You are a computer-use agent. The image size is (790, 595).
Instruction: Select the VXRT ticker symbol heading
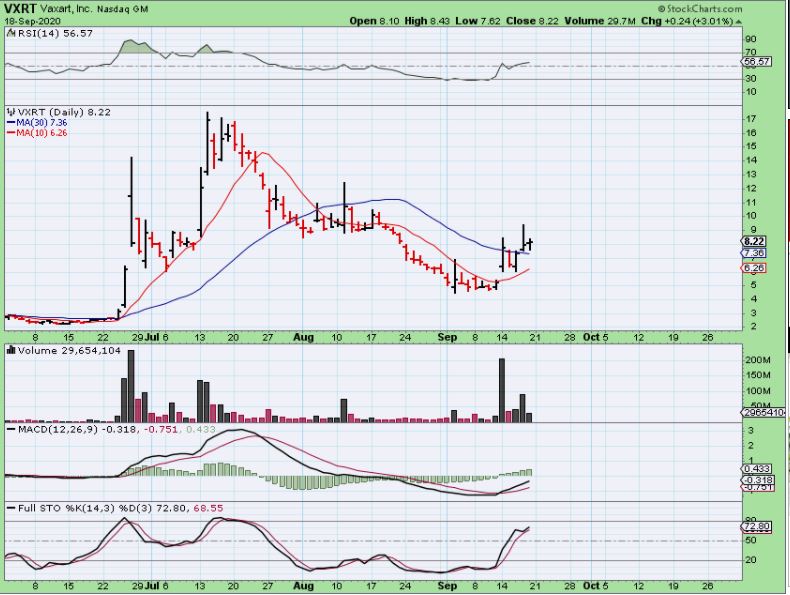point(20,9)
